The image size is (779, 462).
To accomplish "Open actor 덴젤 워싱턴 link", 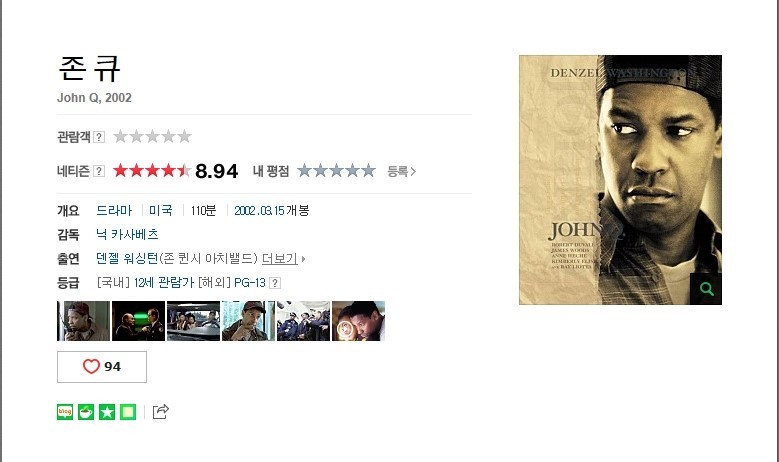I will 127,259.
